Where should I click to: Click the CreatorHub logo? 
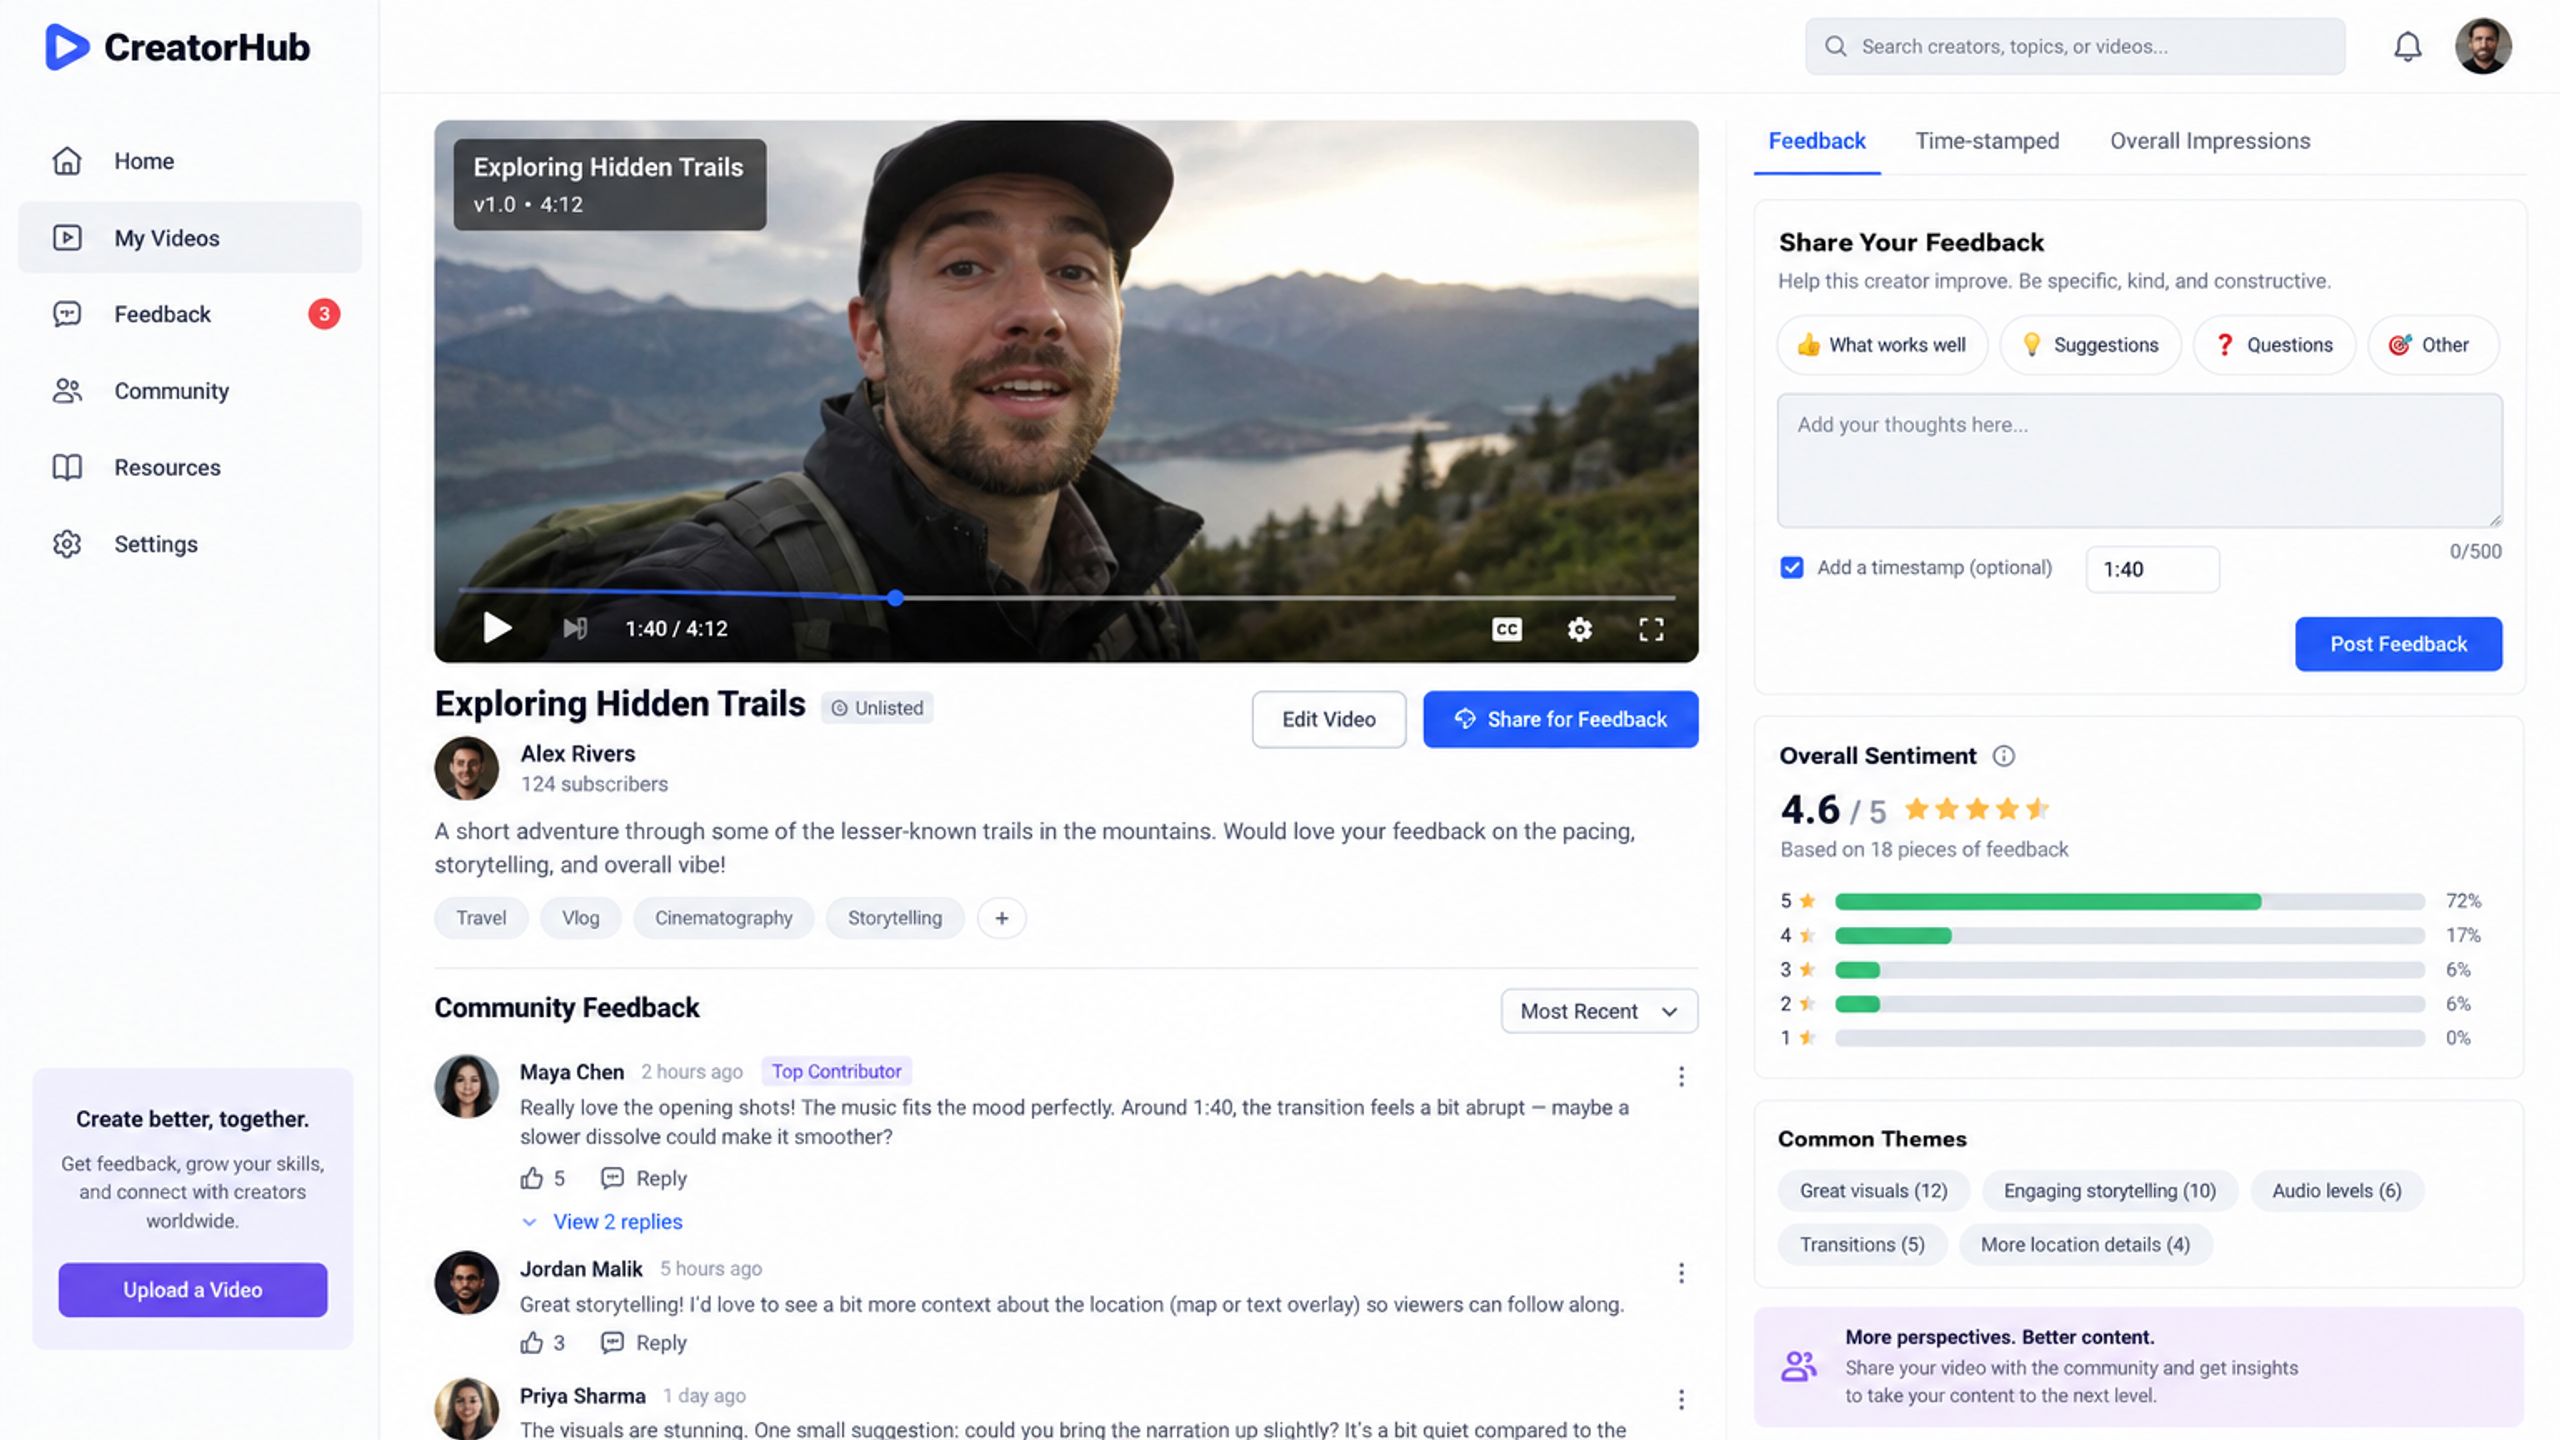(x=178, y=47)
